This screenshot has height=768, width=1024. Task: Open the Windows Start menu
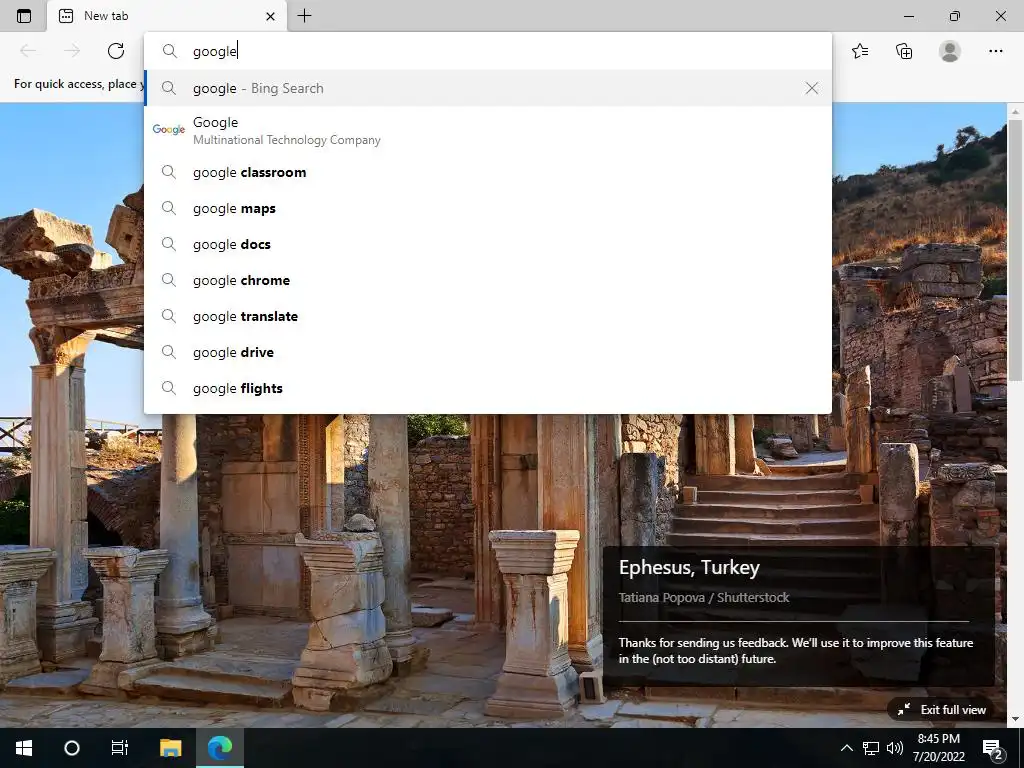tap(24, 748)
